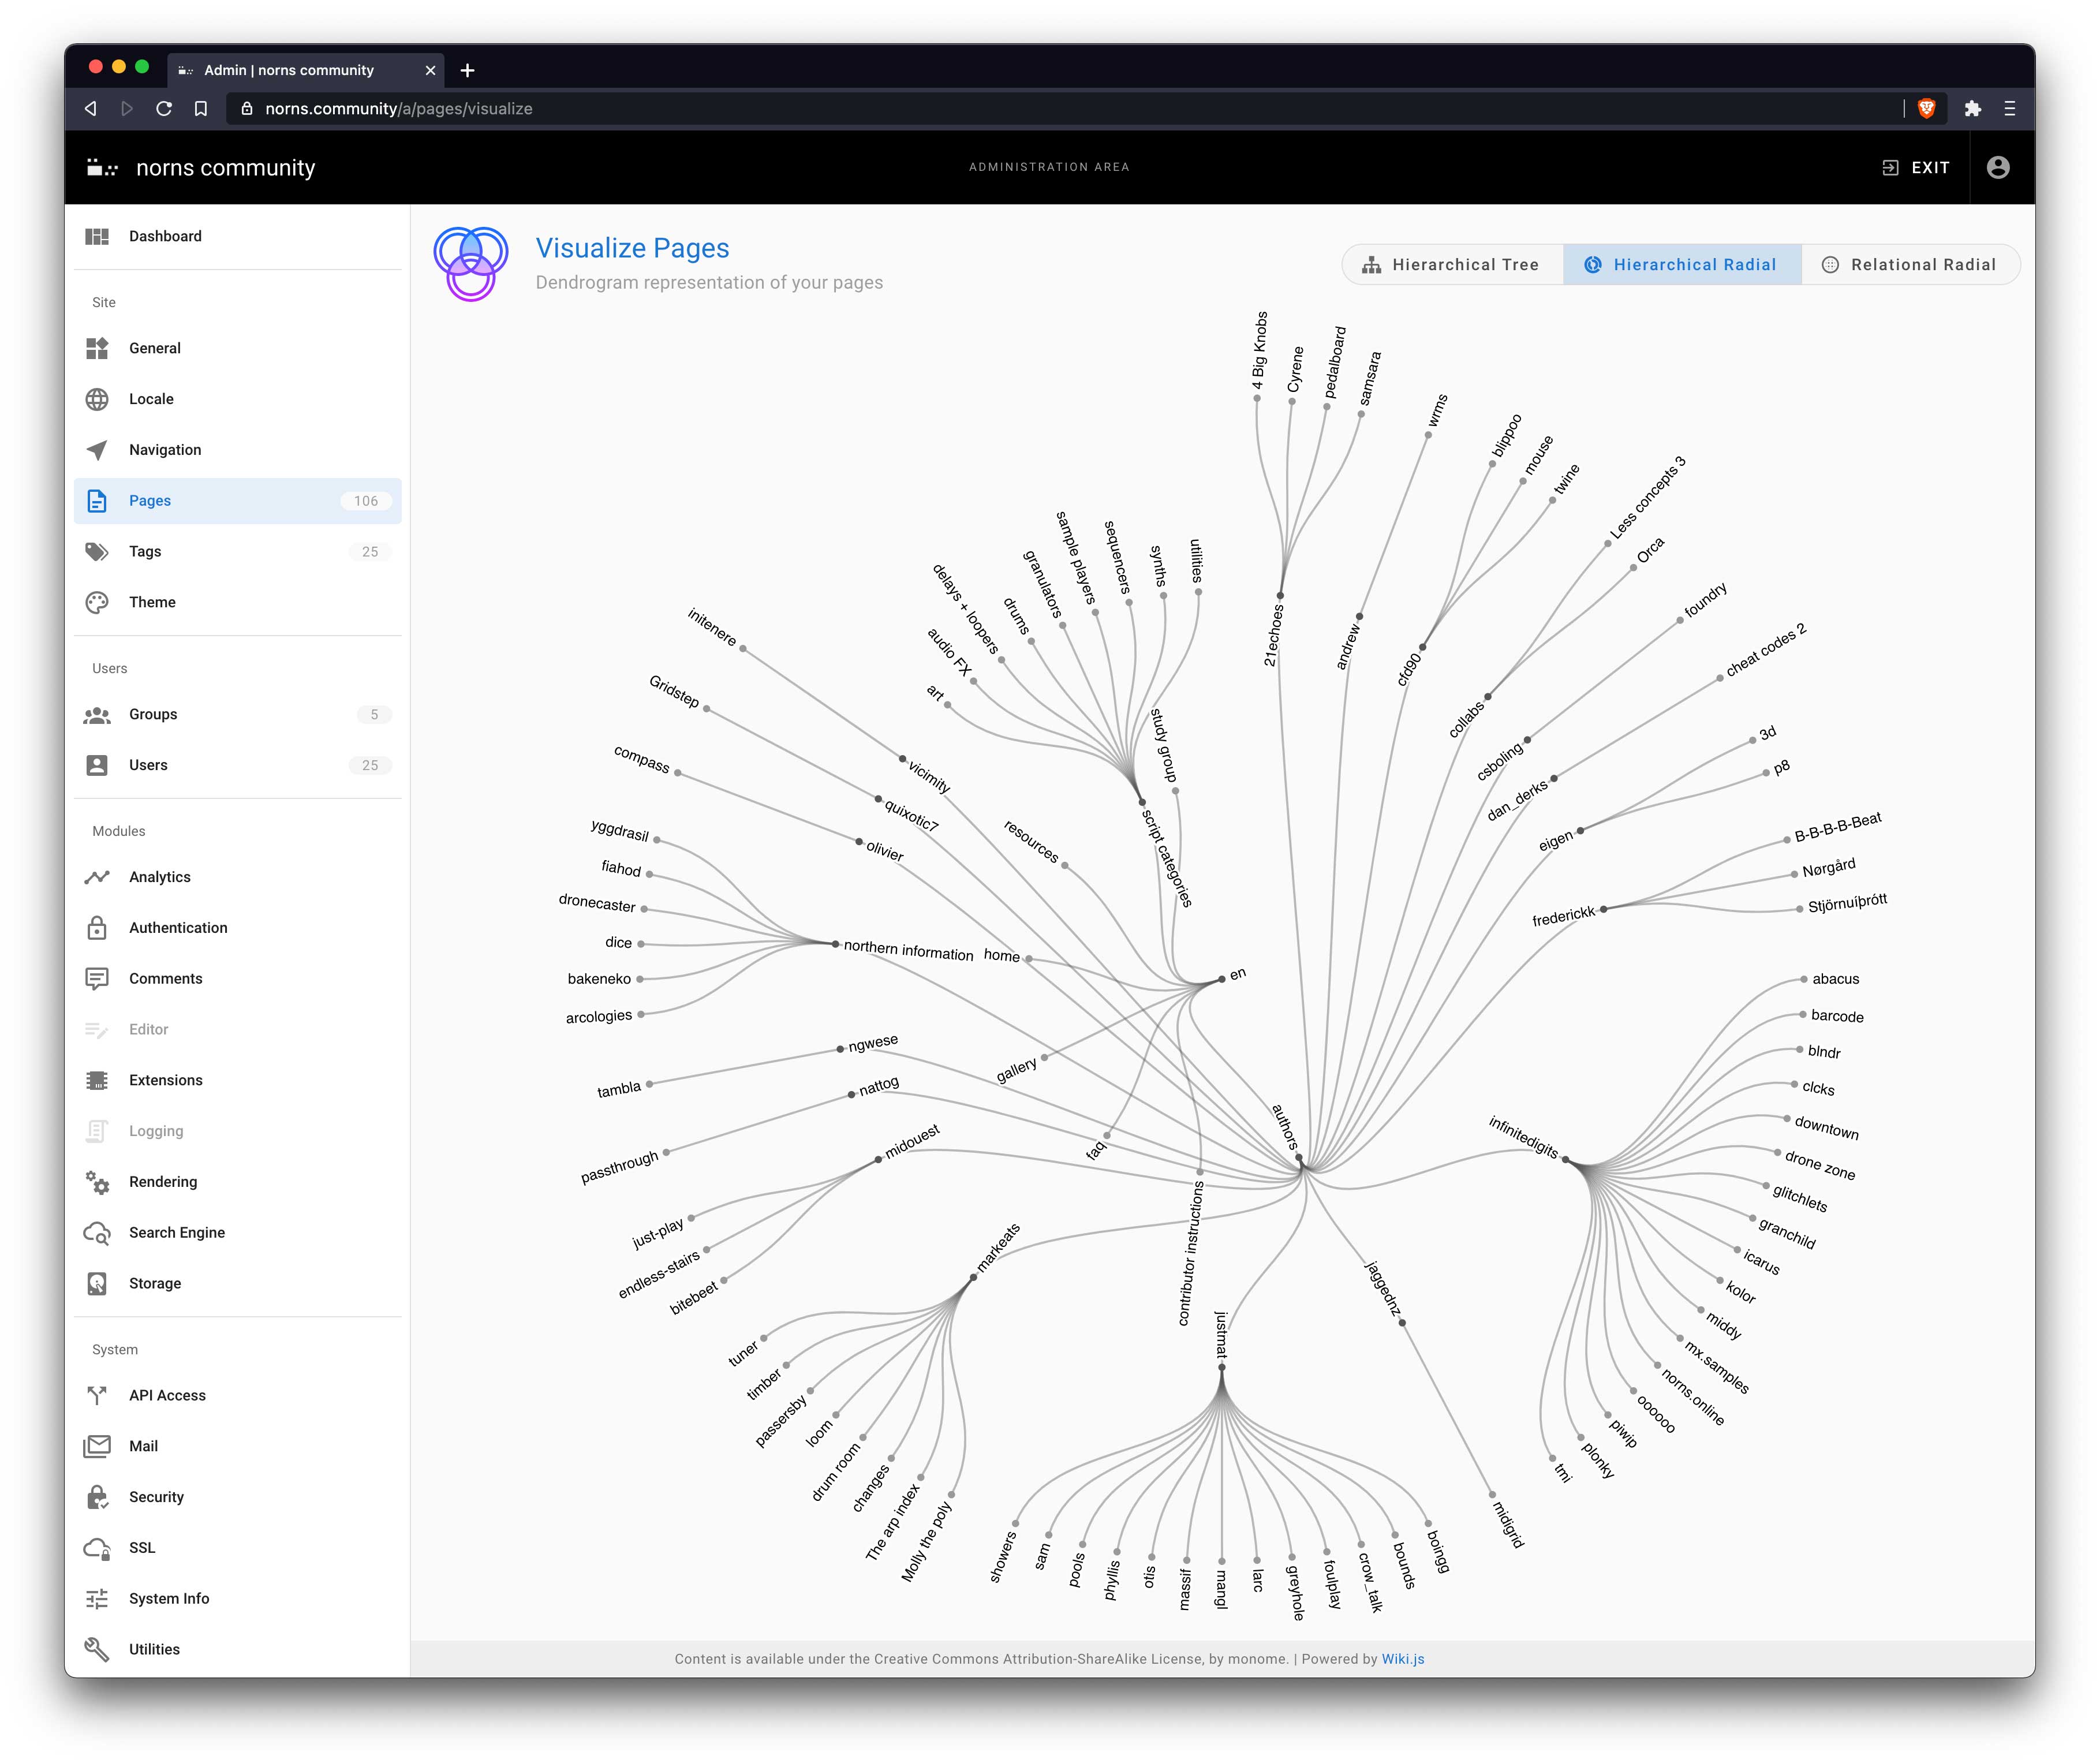Click the Security lock-check icon

pyautogui.click(x=97, y=1497)
